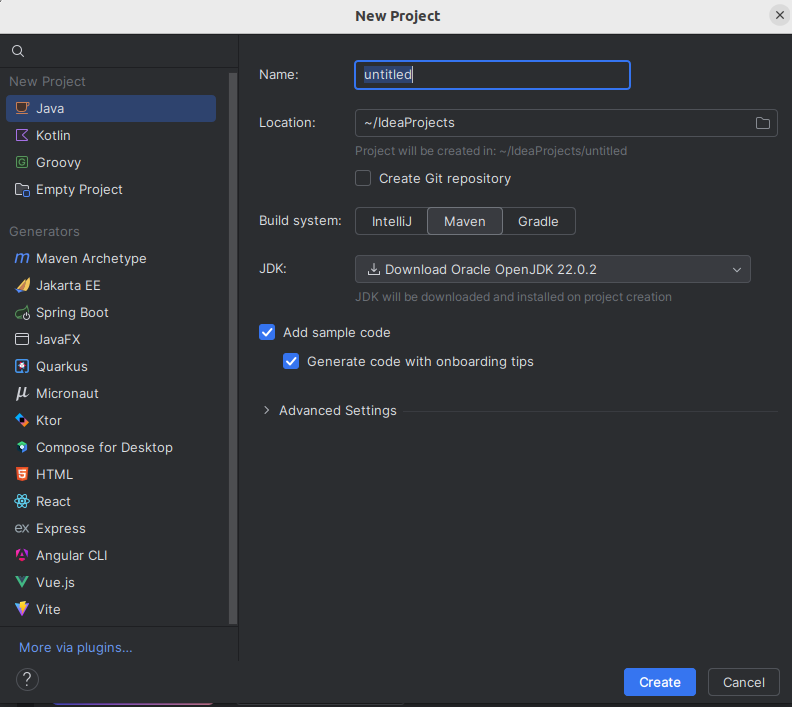Viewport: 792px width, 707px height.
Task: Click the JavaFX window icon
Action: 22,339
